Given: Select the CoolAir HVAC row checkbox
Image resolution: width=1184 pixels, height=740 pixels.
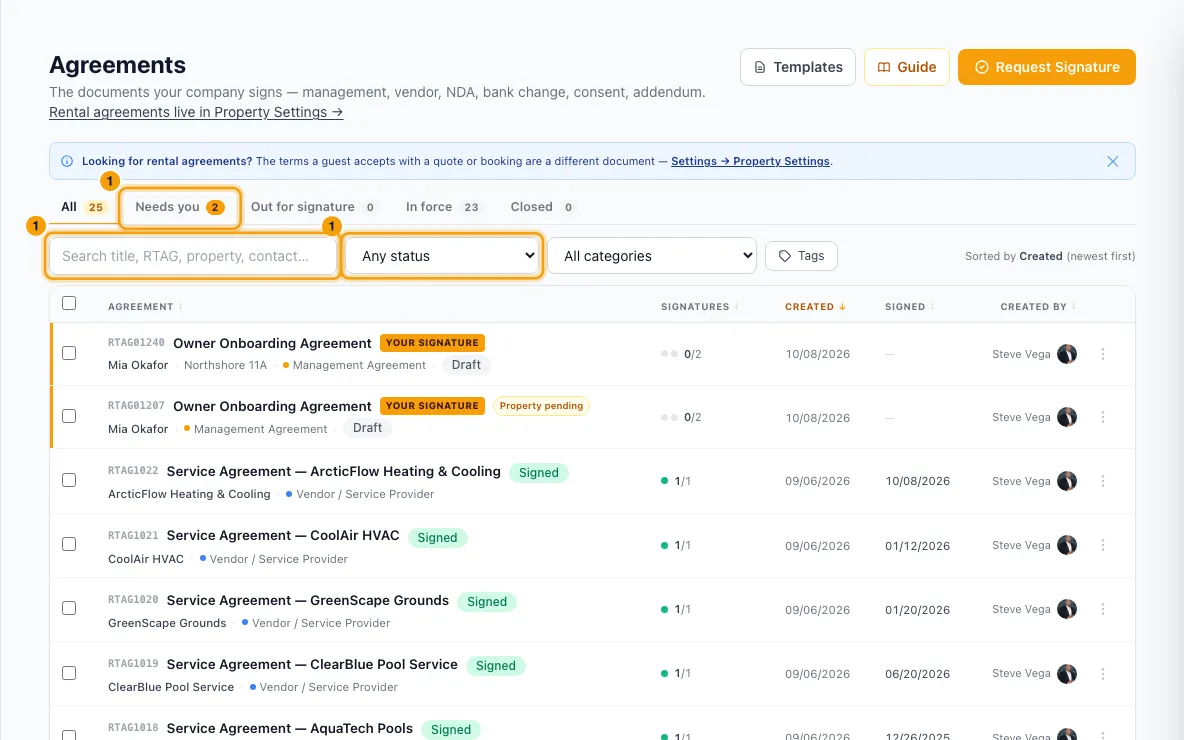Looking at the screenshot, I should click(69, 544).
